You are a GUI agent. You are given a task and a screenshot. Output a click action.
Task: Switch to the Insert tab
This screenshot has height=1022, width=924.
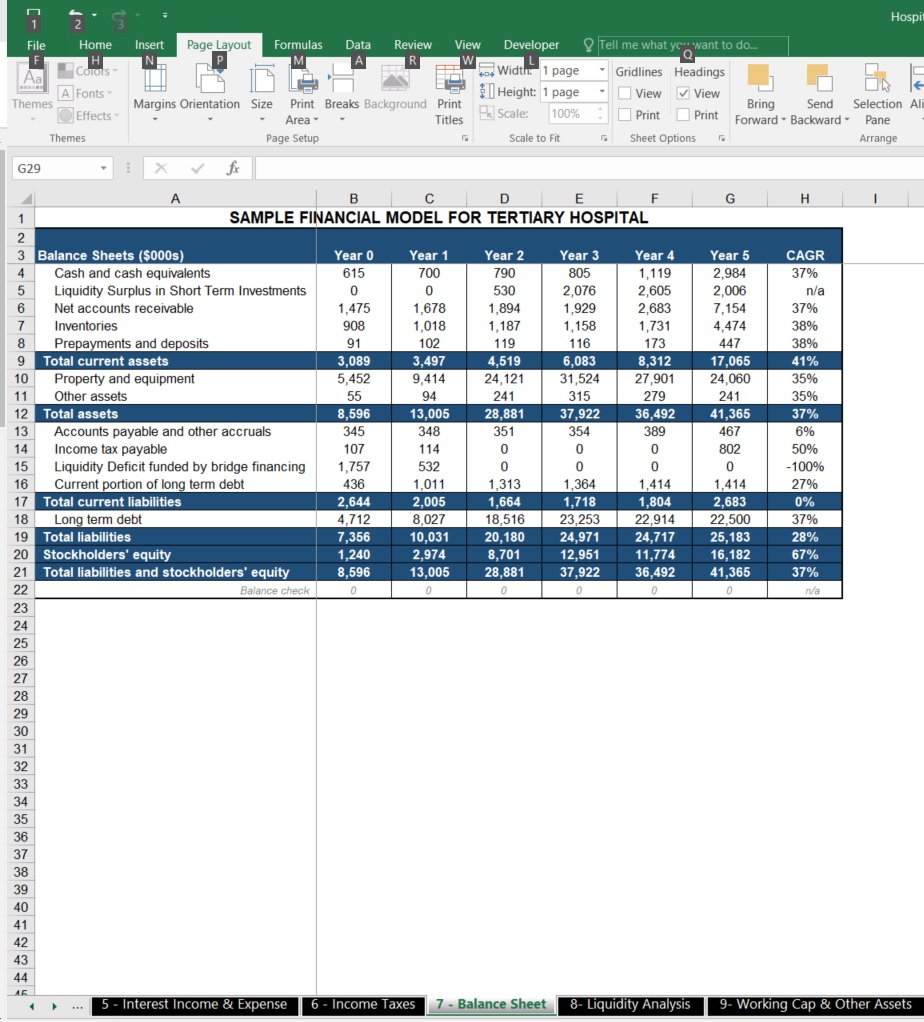point(149,44)
